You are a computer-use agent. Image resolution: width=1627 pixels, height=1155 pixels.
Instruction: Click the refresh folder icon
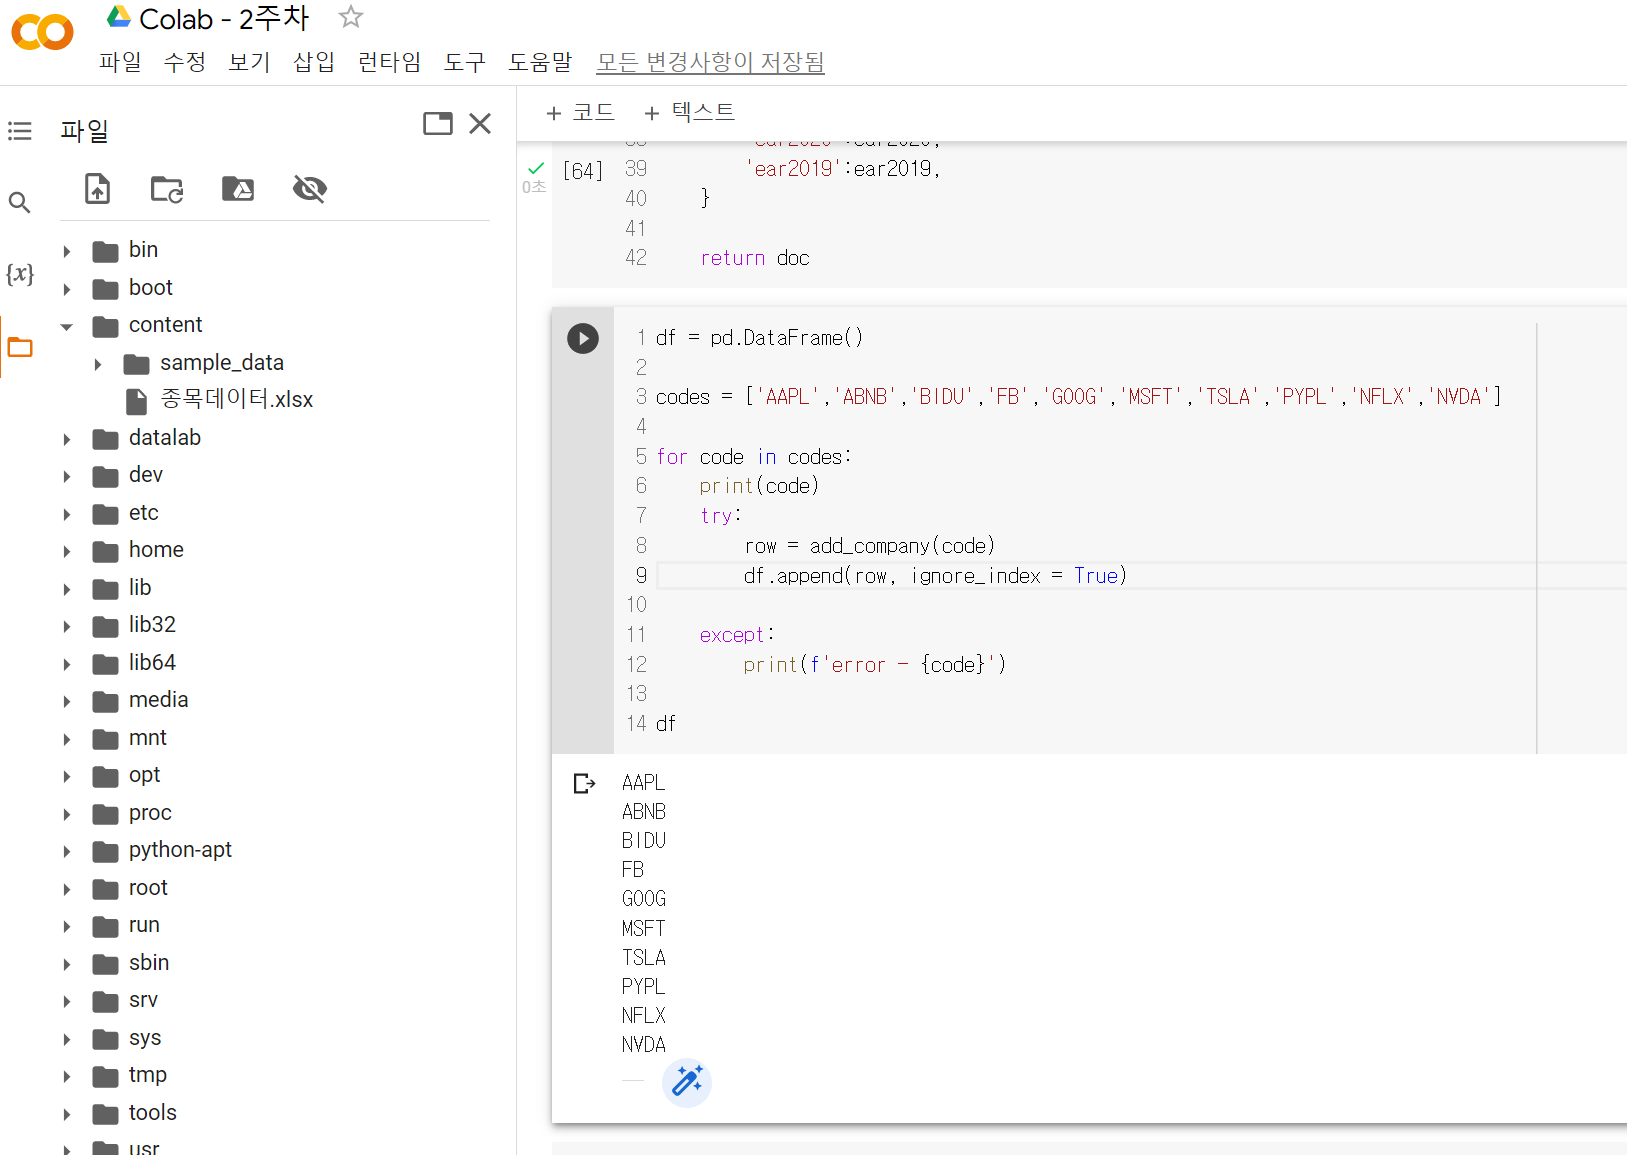tap(167, 188)
